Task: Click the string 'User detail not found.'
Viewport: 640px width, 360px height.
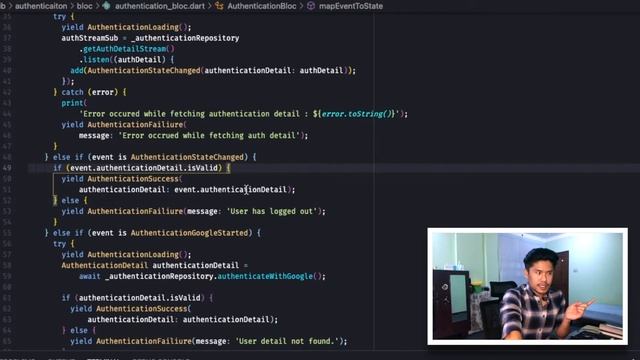Action: (287, 341)
